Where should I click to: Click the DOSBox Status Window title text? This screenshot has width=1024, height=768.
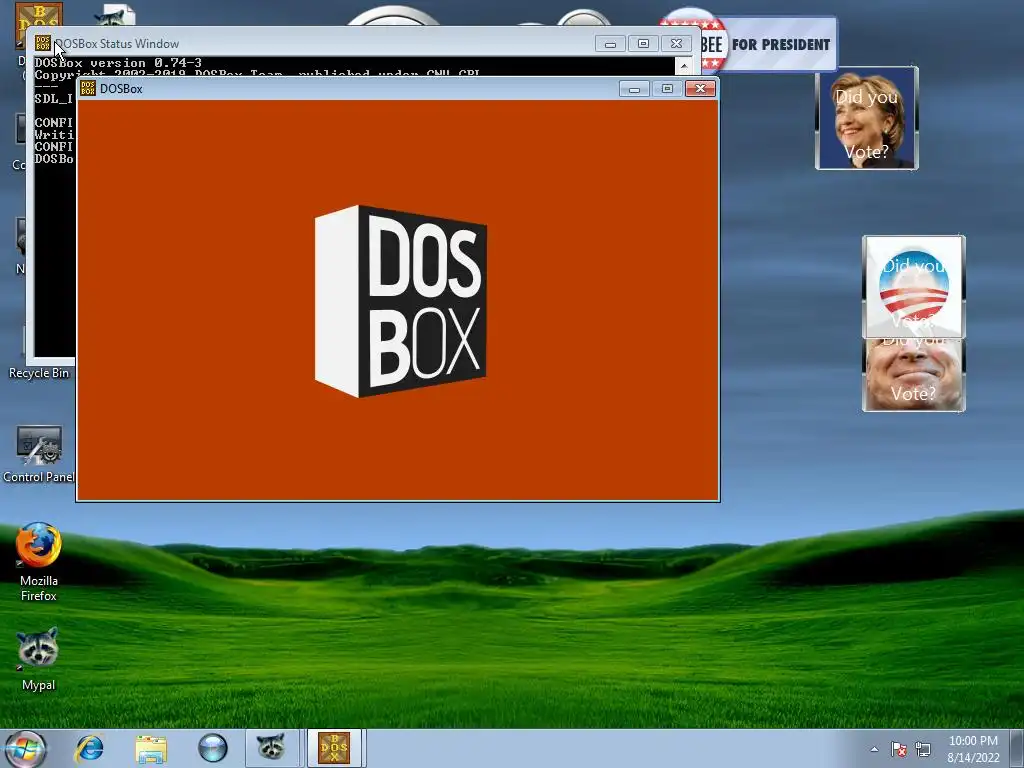coord(118,44)
